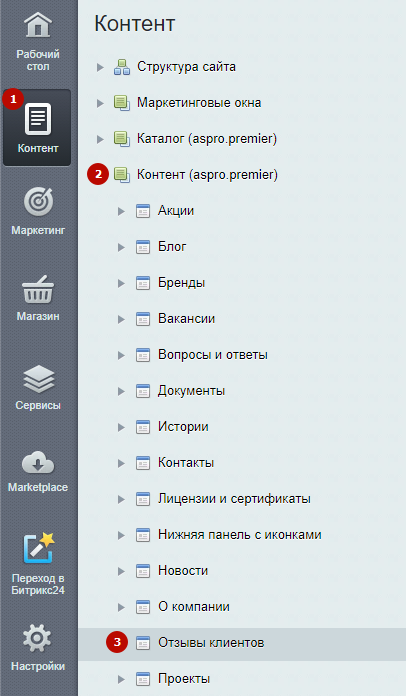Expand the Акции section arrow

click(121, 211)
